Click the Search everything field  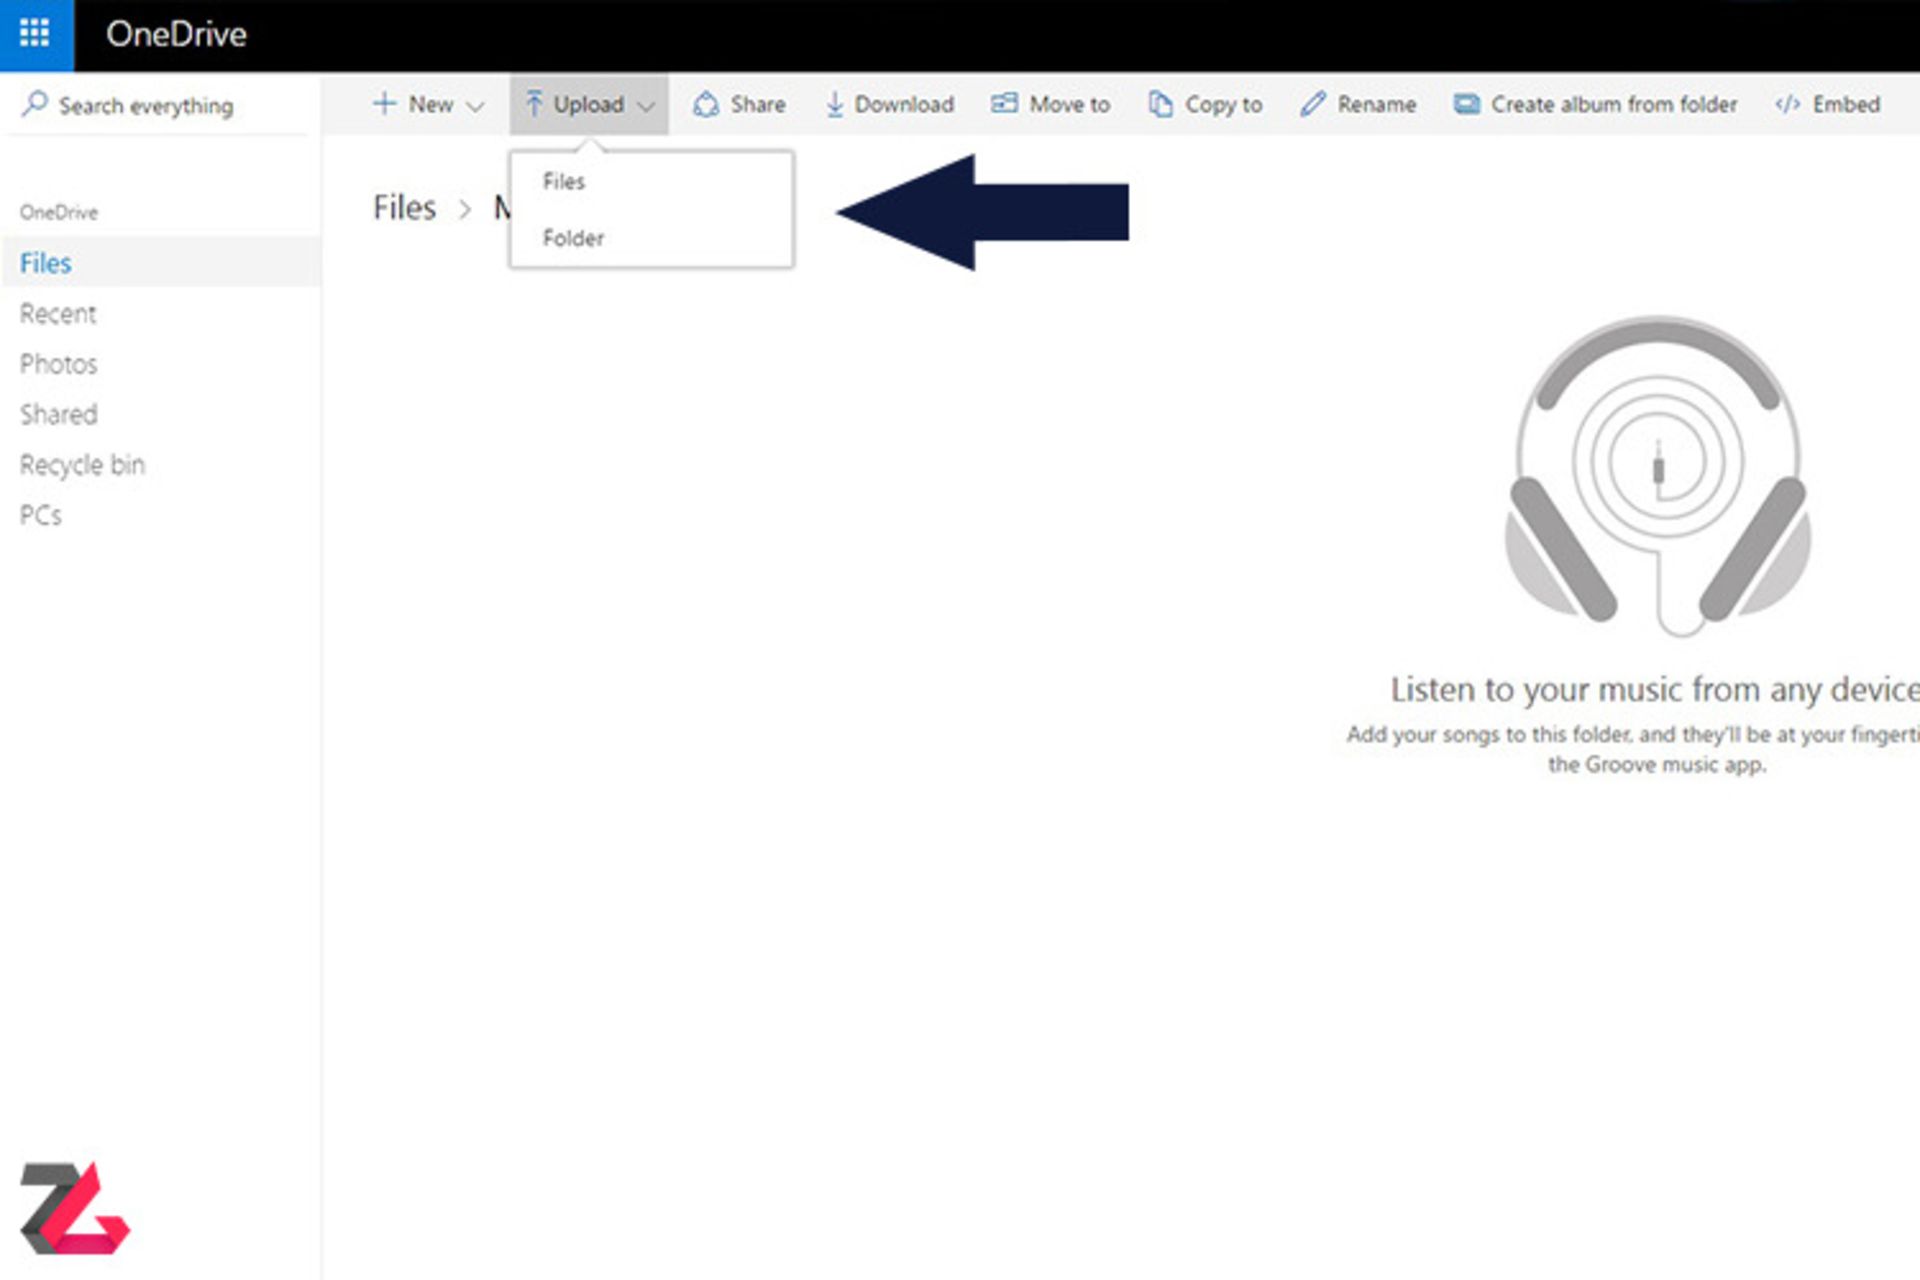[146, 106]
